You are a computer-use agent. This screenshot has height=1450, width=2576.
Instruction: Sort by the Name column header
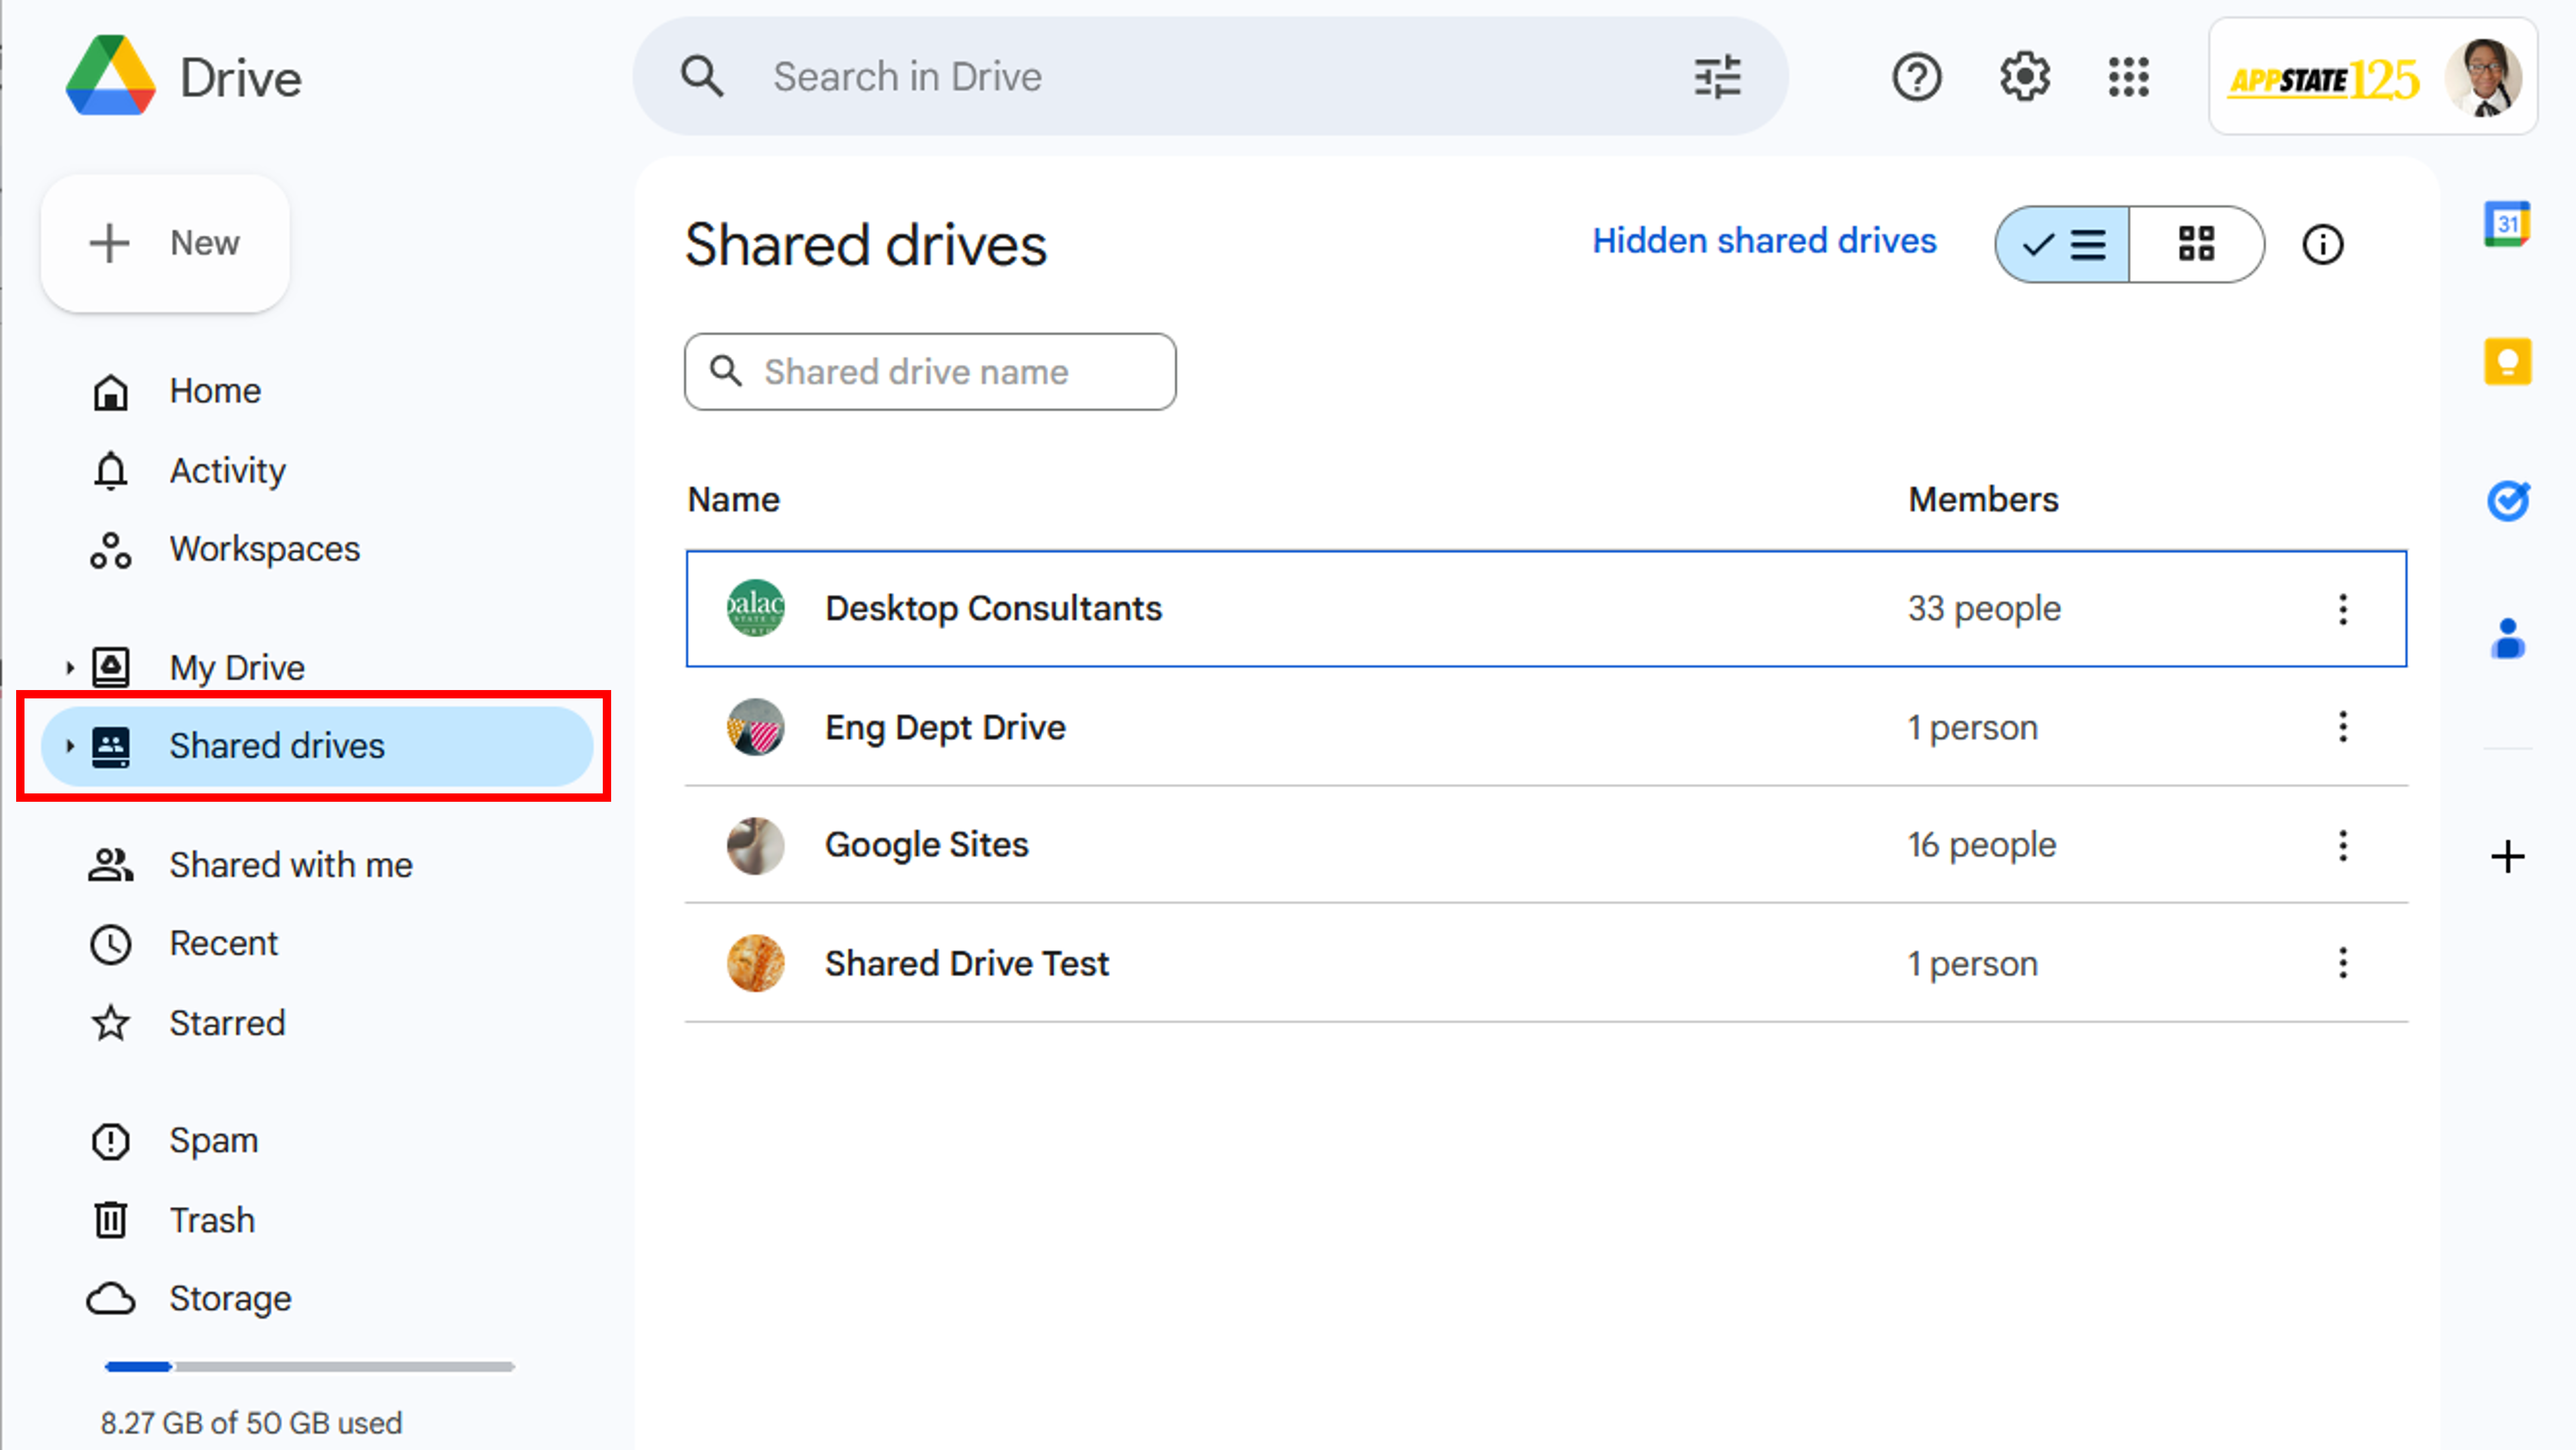click(733, 499)
